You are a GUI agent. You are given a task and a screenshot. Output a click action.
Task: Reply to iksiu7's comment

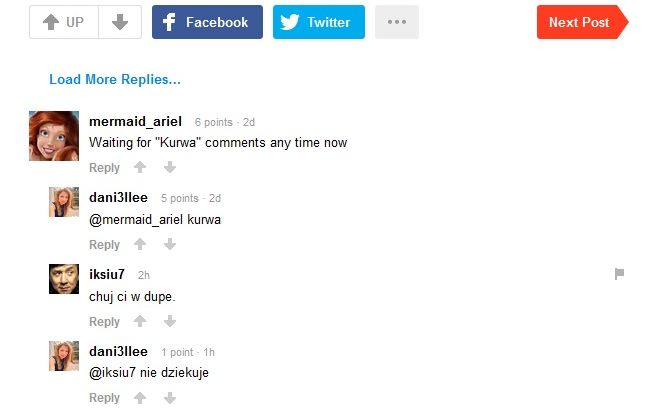point(104,322)
